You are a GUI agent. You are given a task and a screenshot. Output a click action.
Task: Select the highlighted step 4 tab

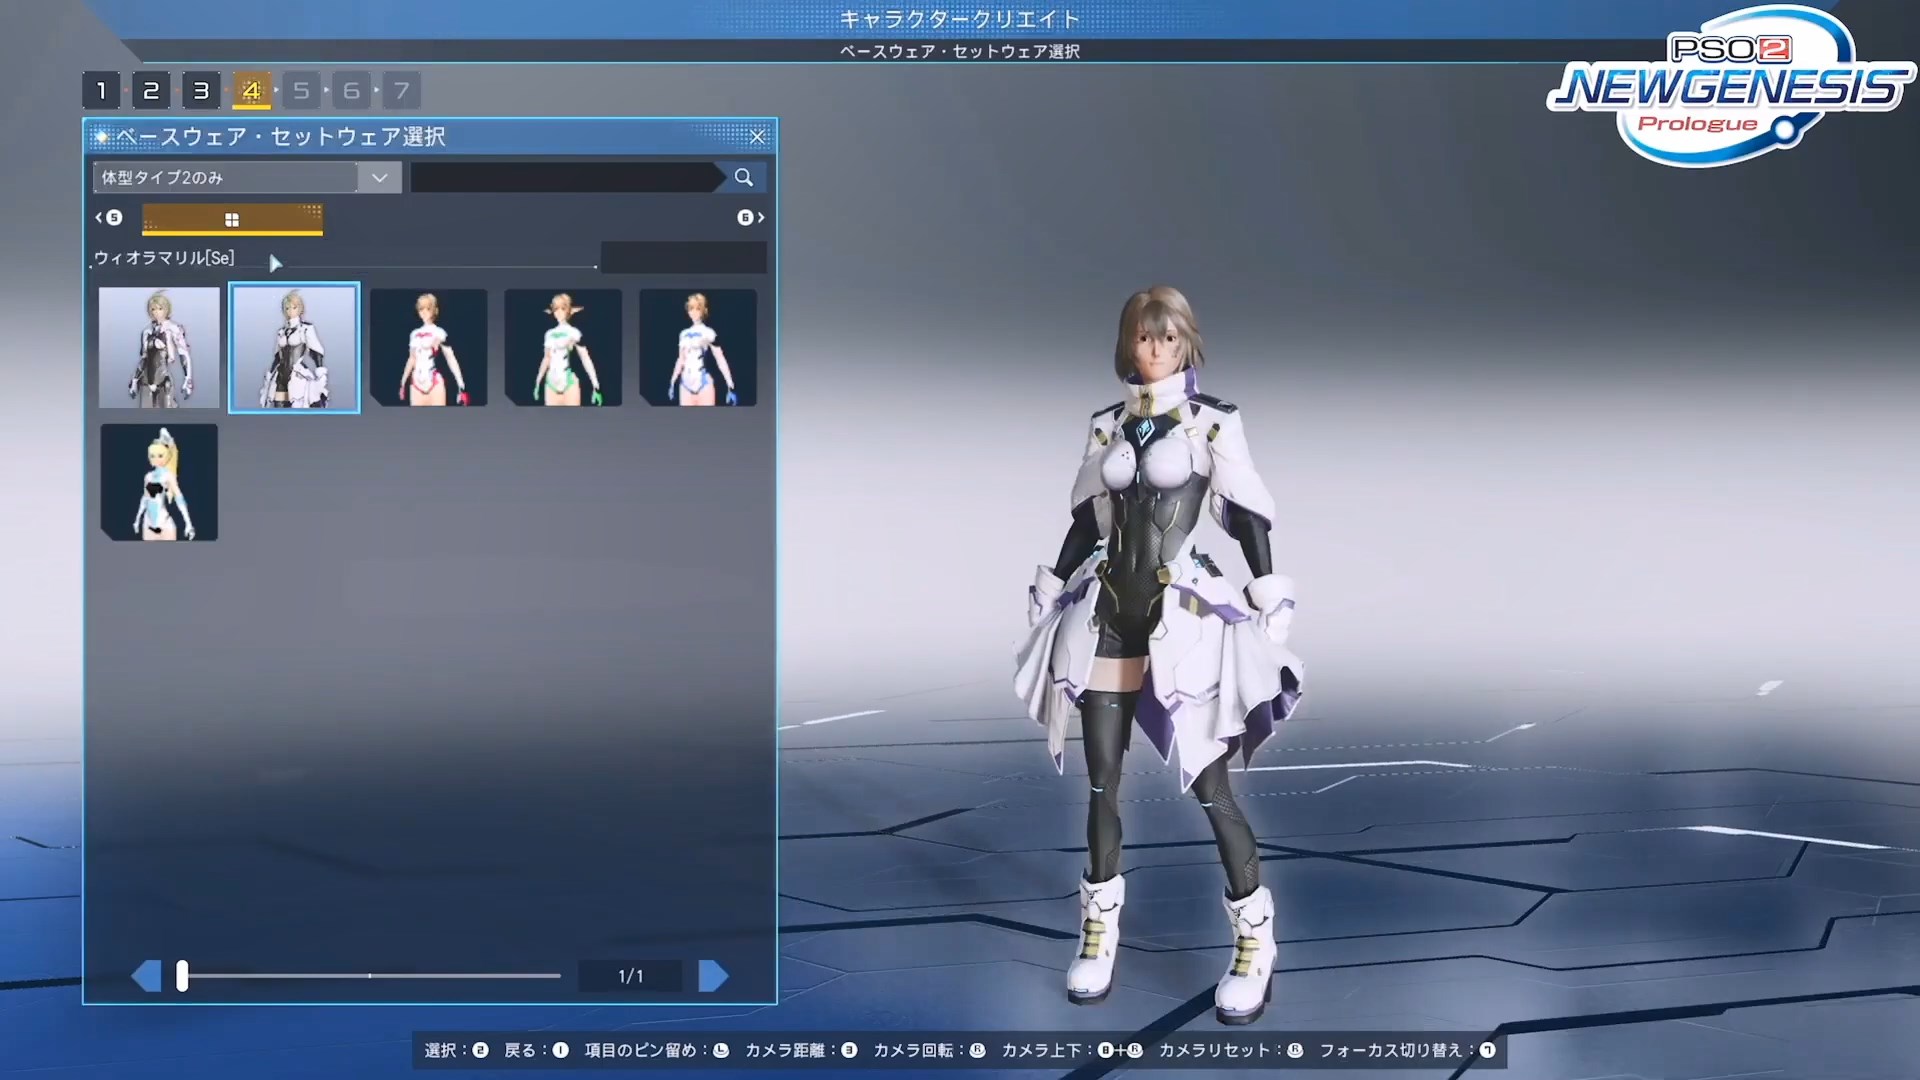(x=251, y=91)
